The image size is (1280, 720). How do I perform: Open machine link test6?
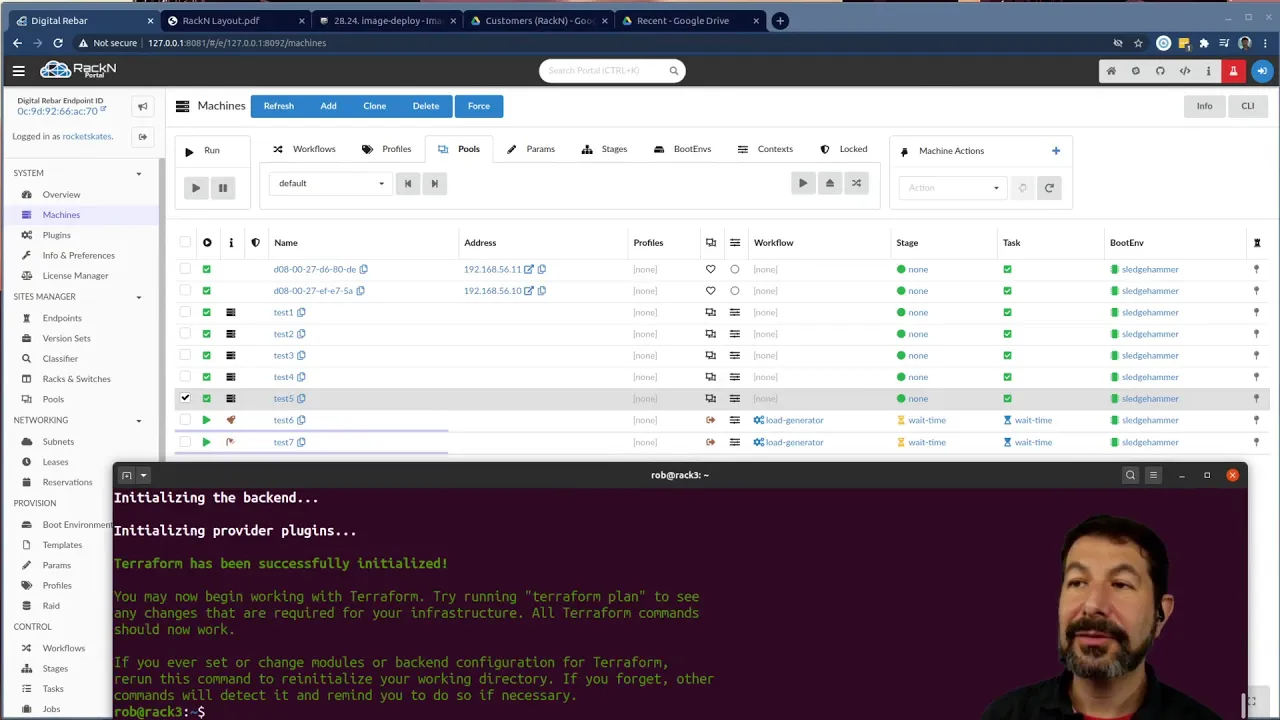[284, 421]
